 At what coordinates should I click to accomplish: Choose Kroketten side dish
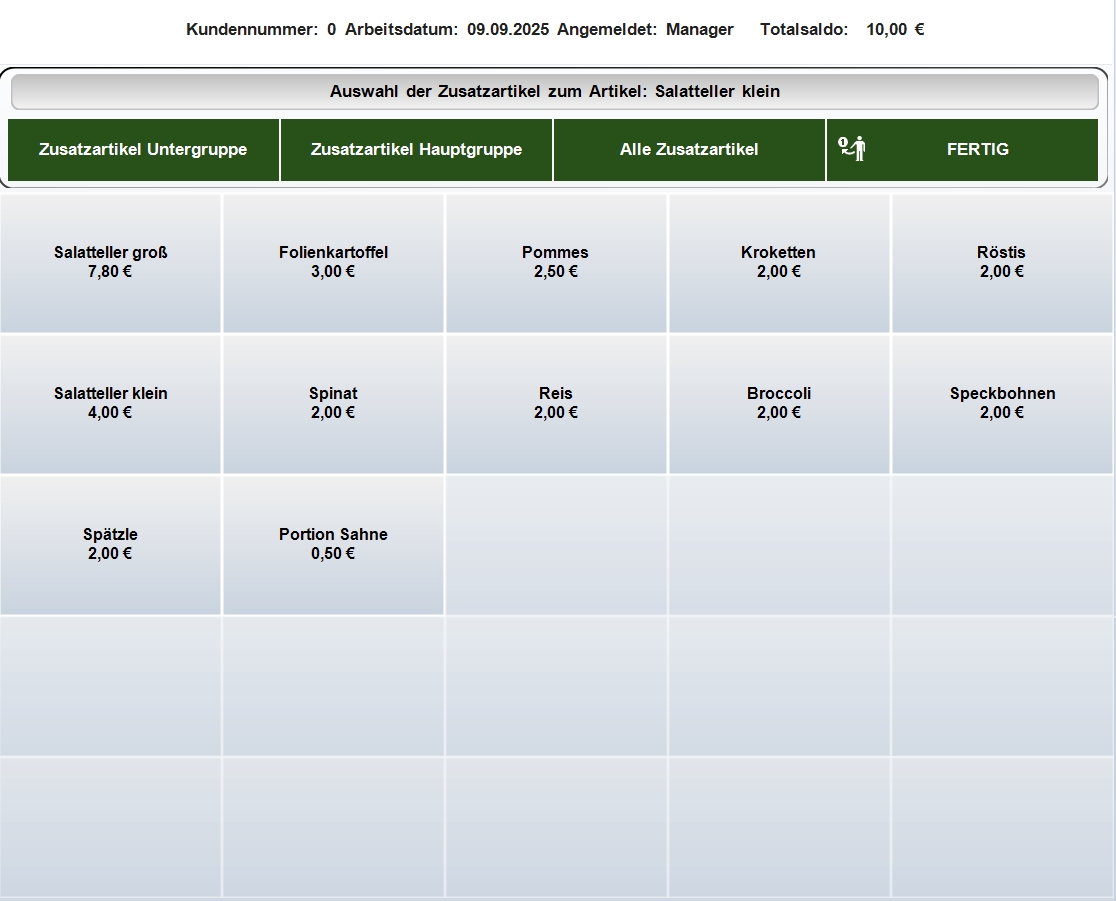[x=779, y=263]
